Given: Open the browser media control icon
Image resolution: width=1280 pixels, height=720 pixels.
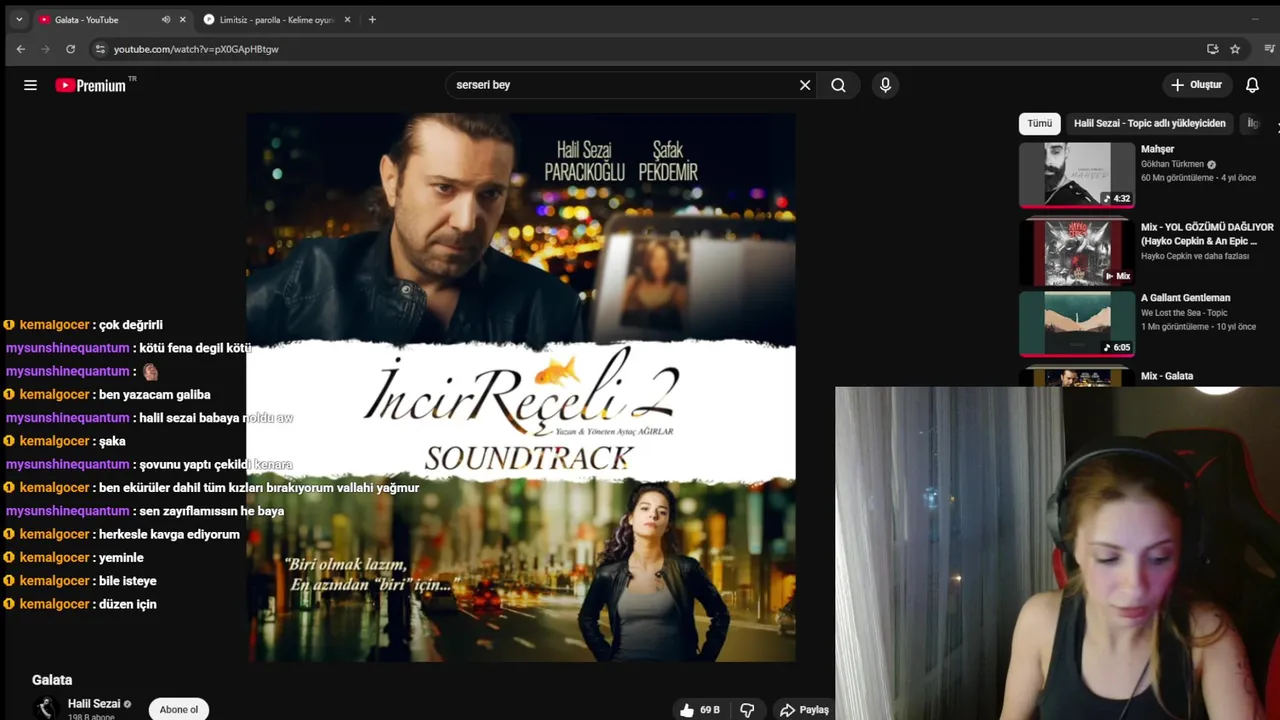Looking at the screenshot, I should tap(1270, 49).
